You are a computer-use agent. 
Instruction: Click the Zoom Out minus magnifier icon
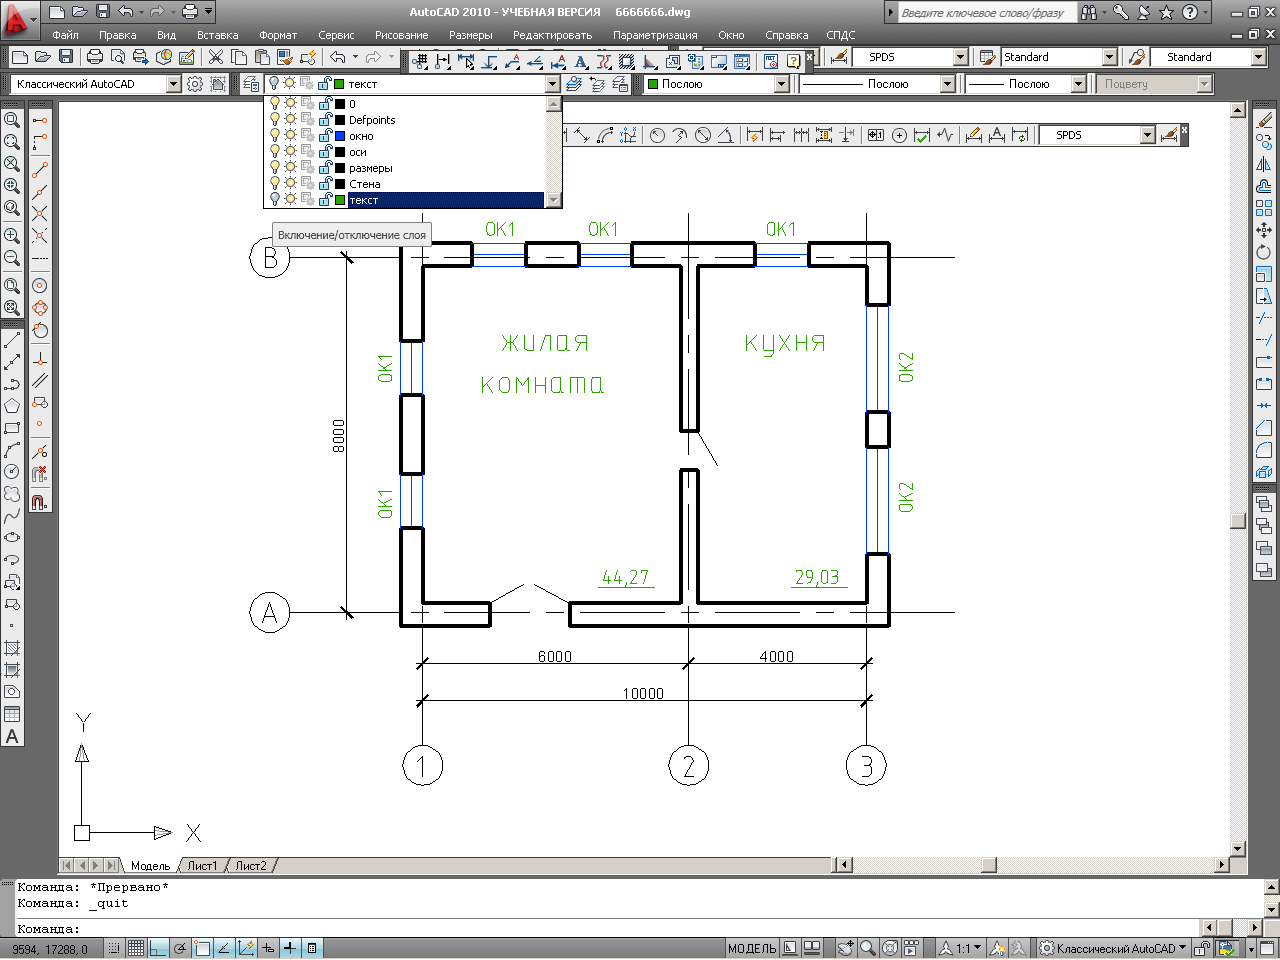pyautogui.click(x=12, y=258)
